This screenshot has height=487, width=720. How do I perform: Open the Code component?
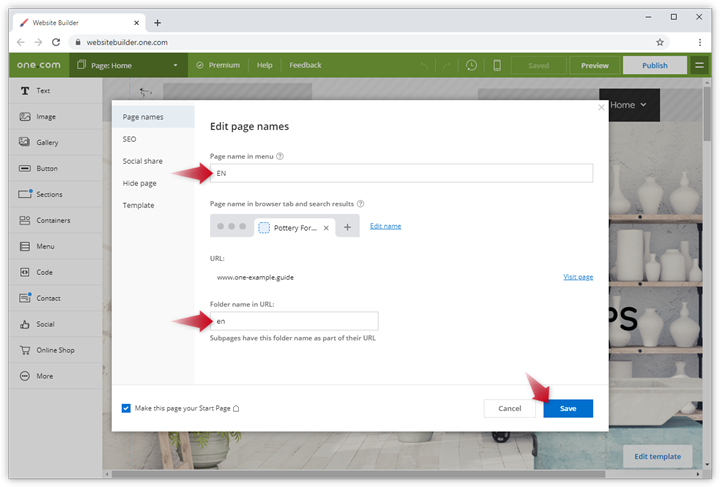(25, 272)
